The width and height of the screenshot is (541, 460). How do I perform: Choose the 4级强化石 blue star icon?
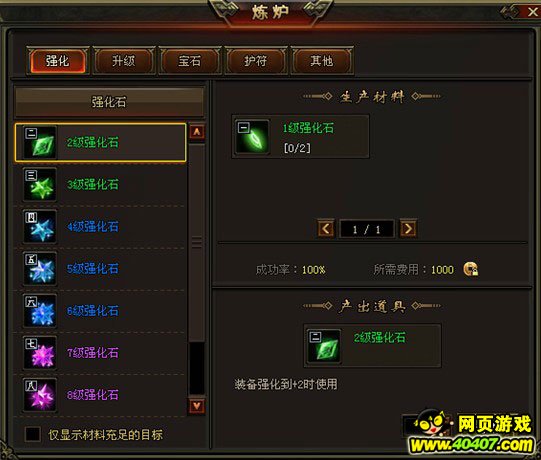coord(40,227)
